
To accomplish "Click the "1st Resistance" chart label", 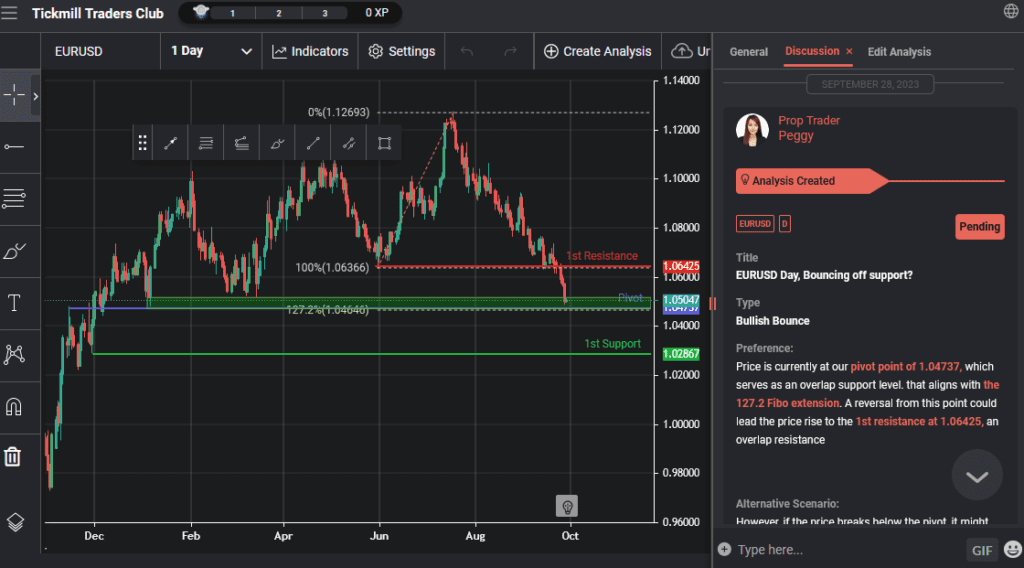I will click(x=601, y=256).
